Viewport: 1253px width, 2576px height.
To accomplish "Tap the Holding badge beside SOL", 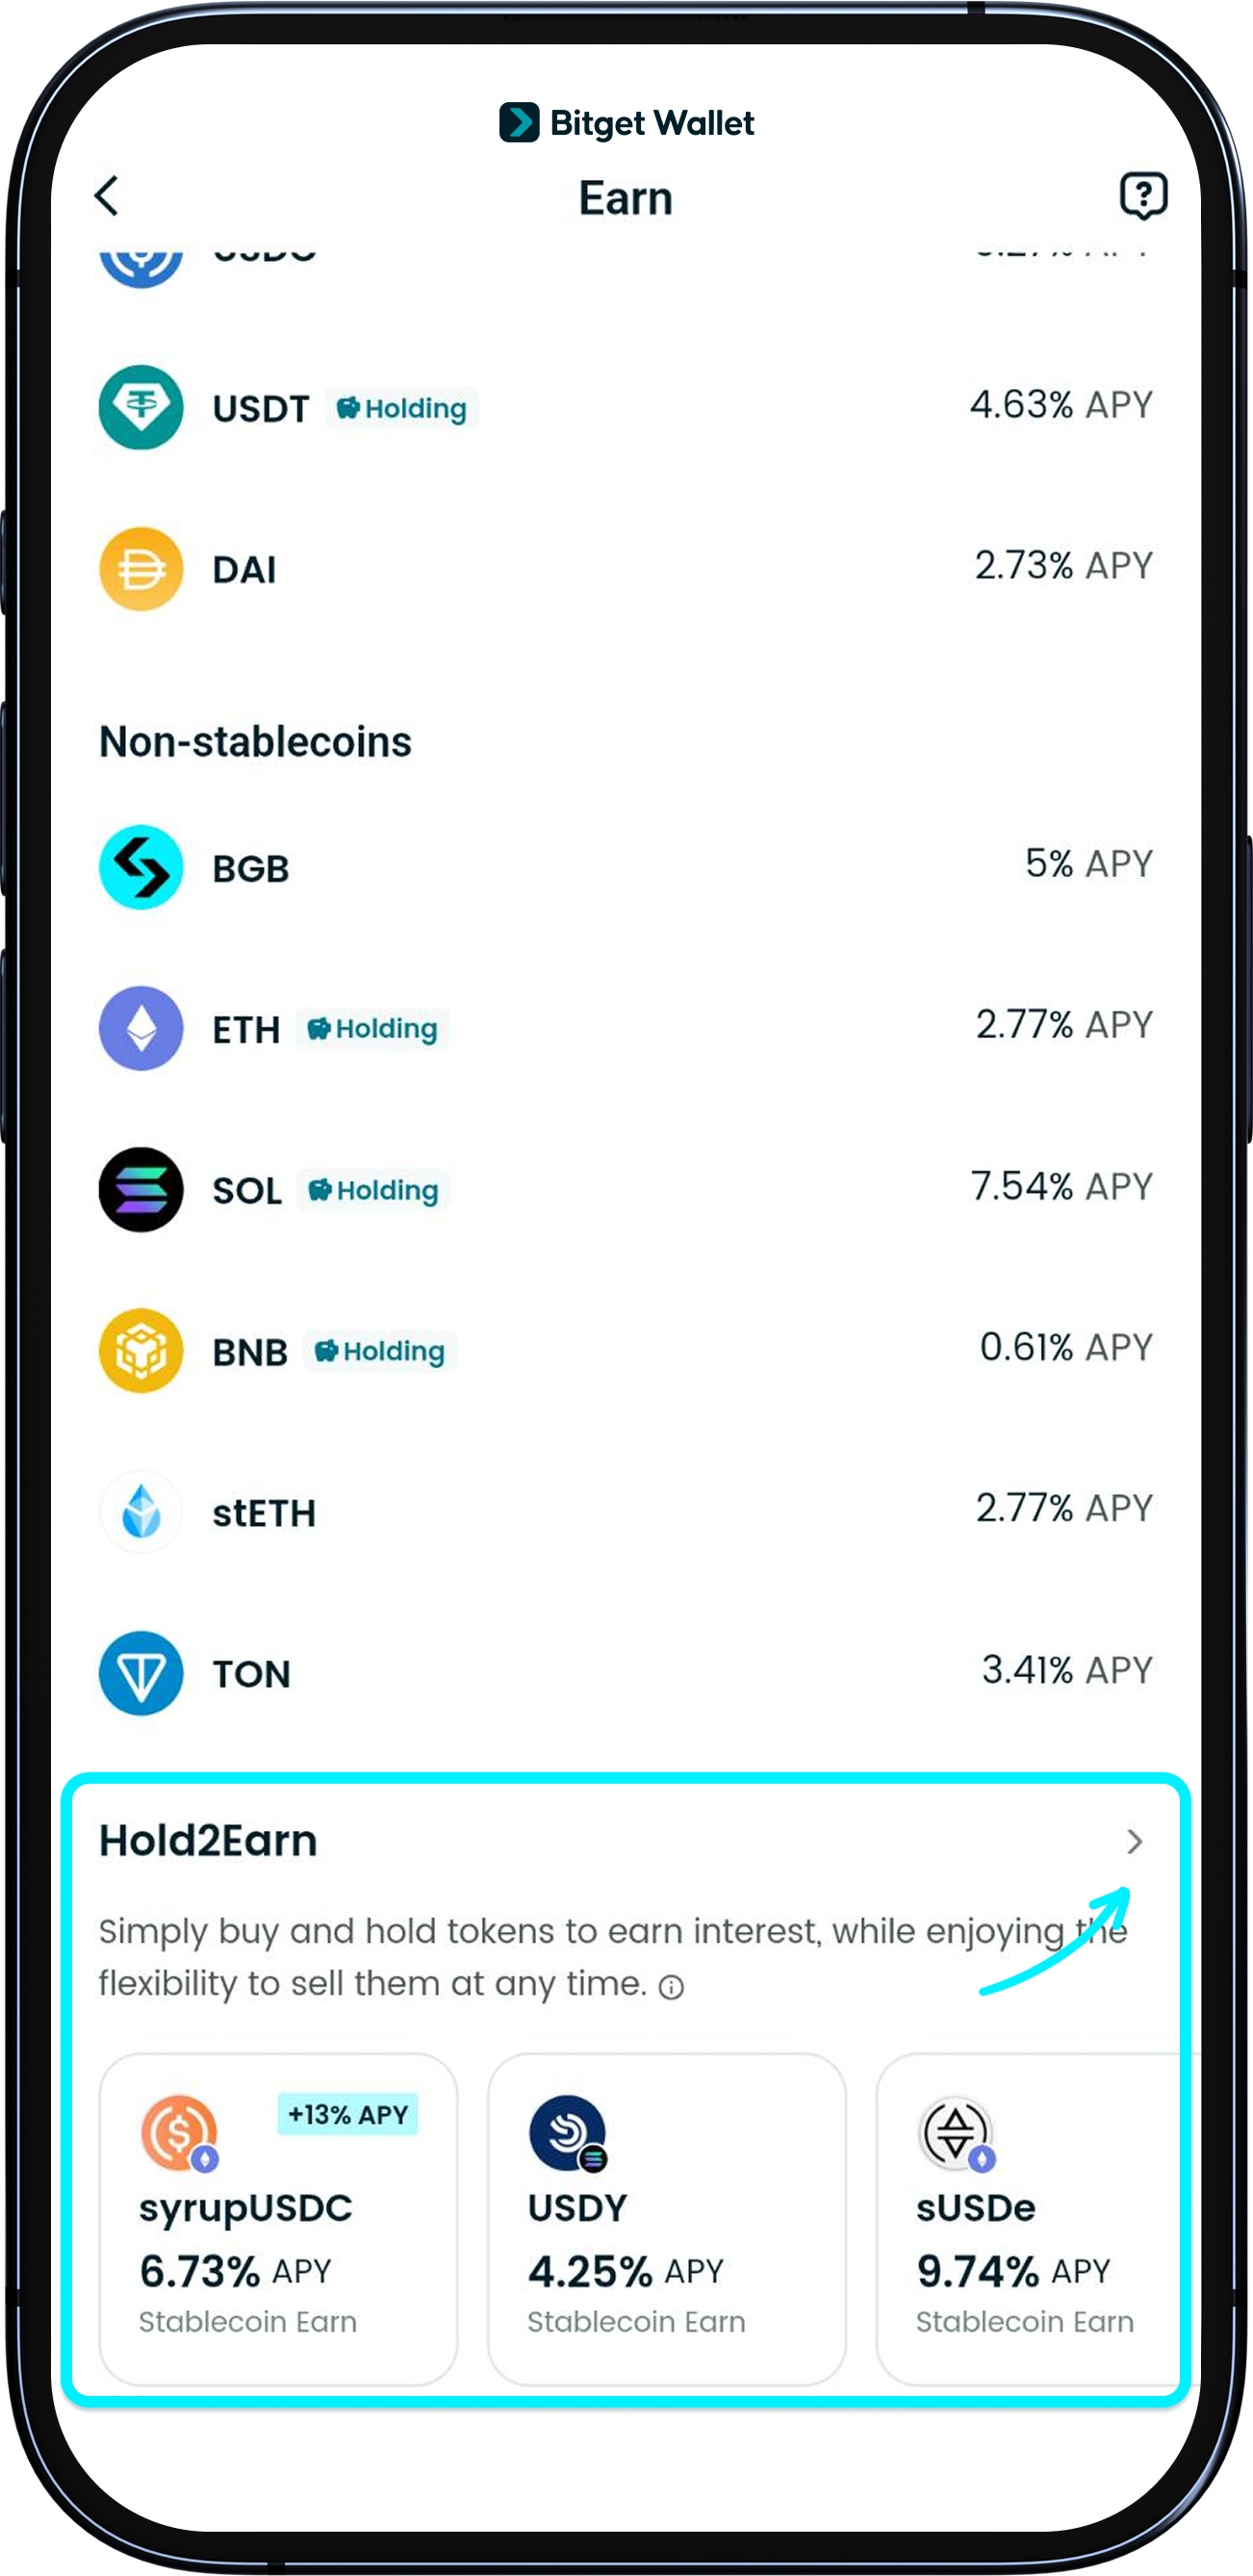I will coord(373,1190).
